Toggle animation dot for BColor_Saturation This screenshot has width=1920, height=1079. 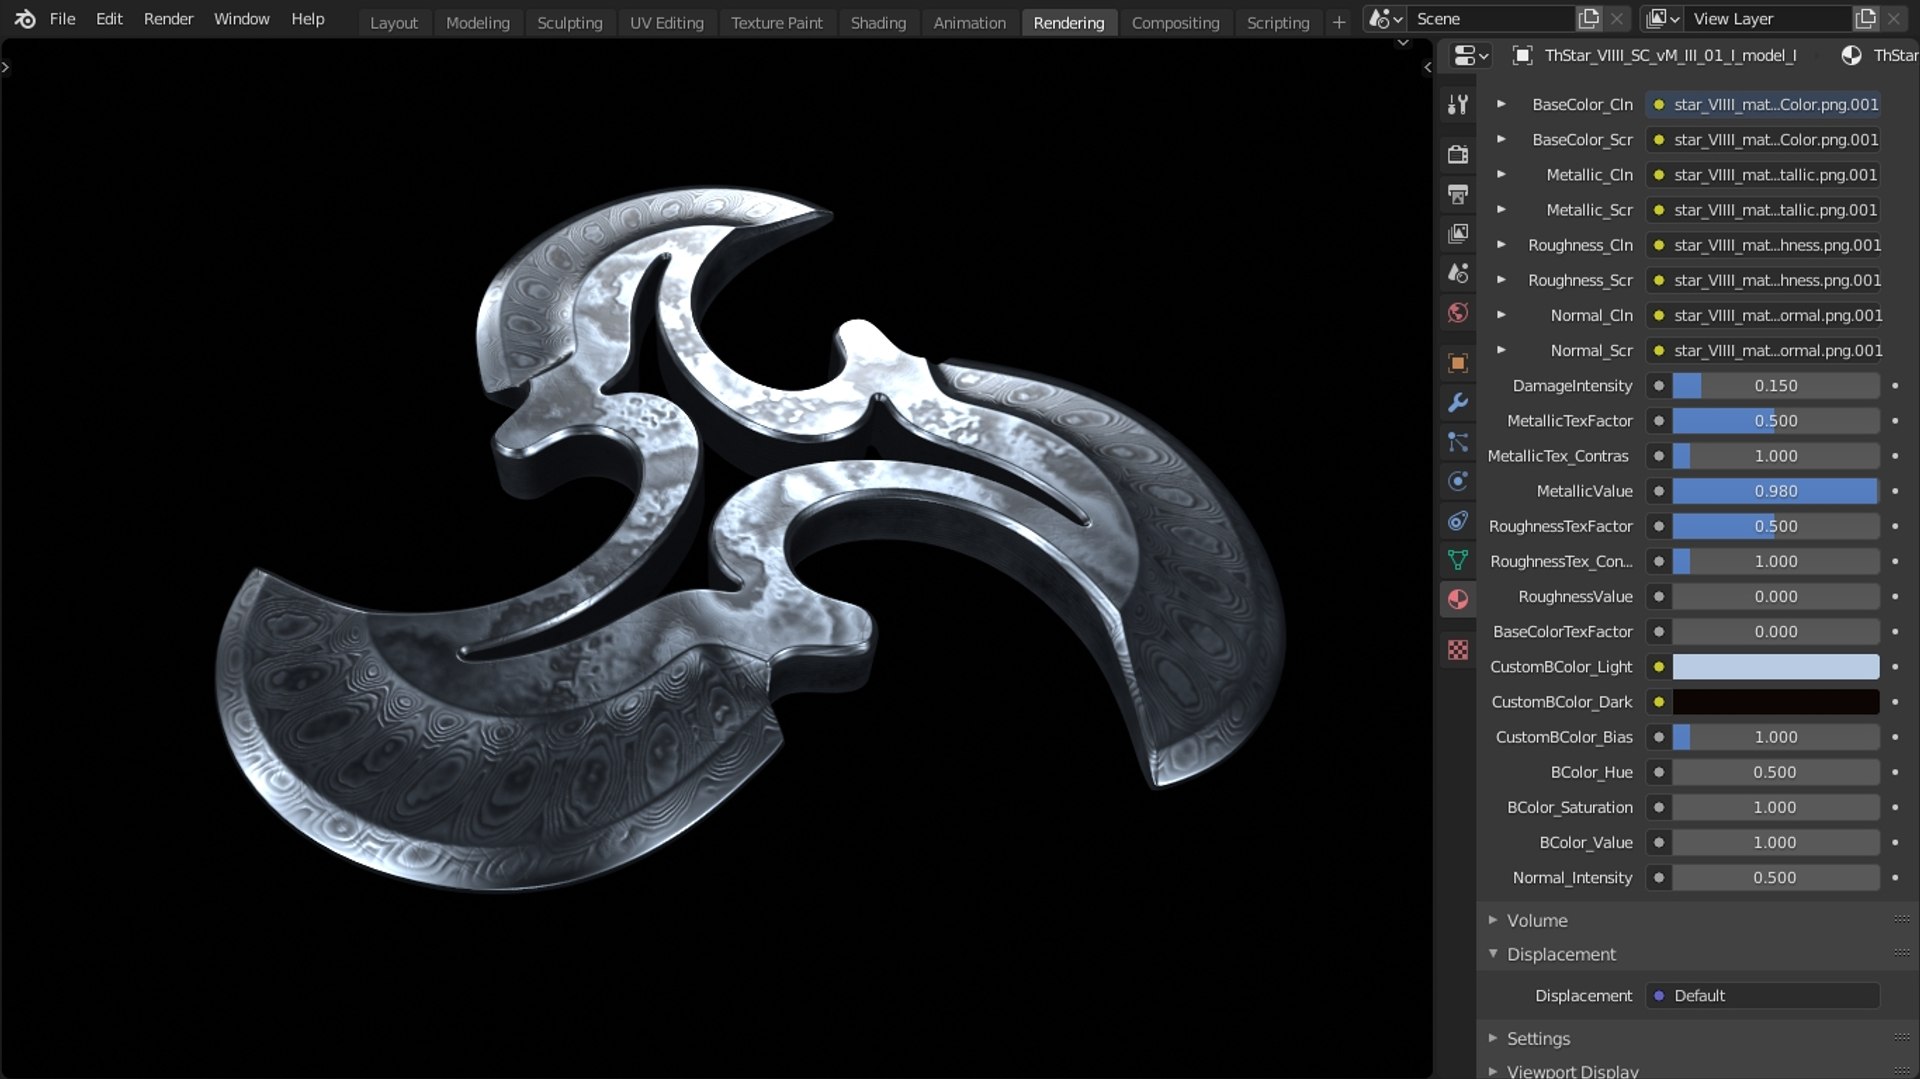tap(1895, 808)
